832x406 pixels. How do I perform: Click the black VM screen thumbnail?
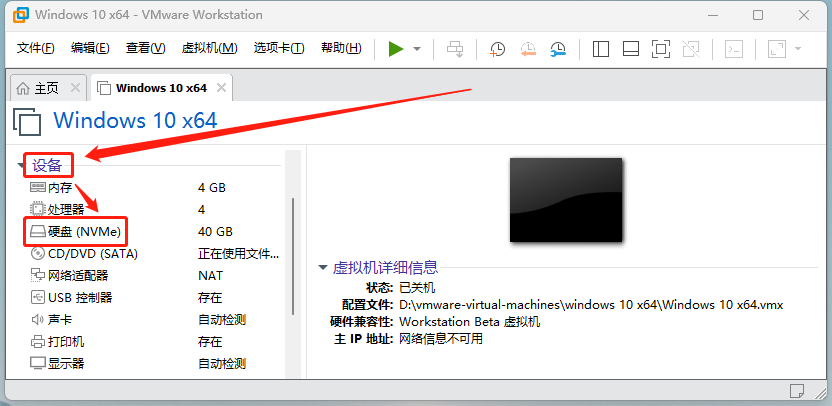(x=568, y=198)
